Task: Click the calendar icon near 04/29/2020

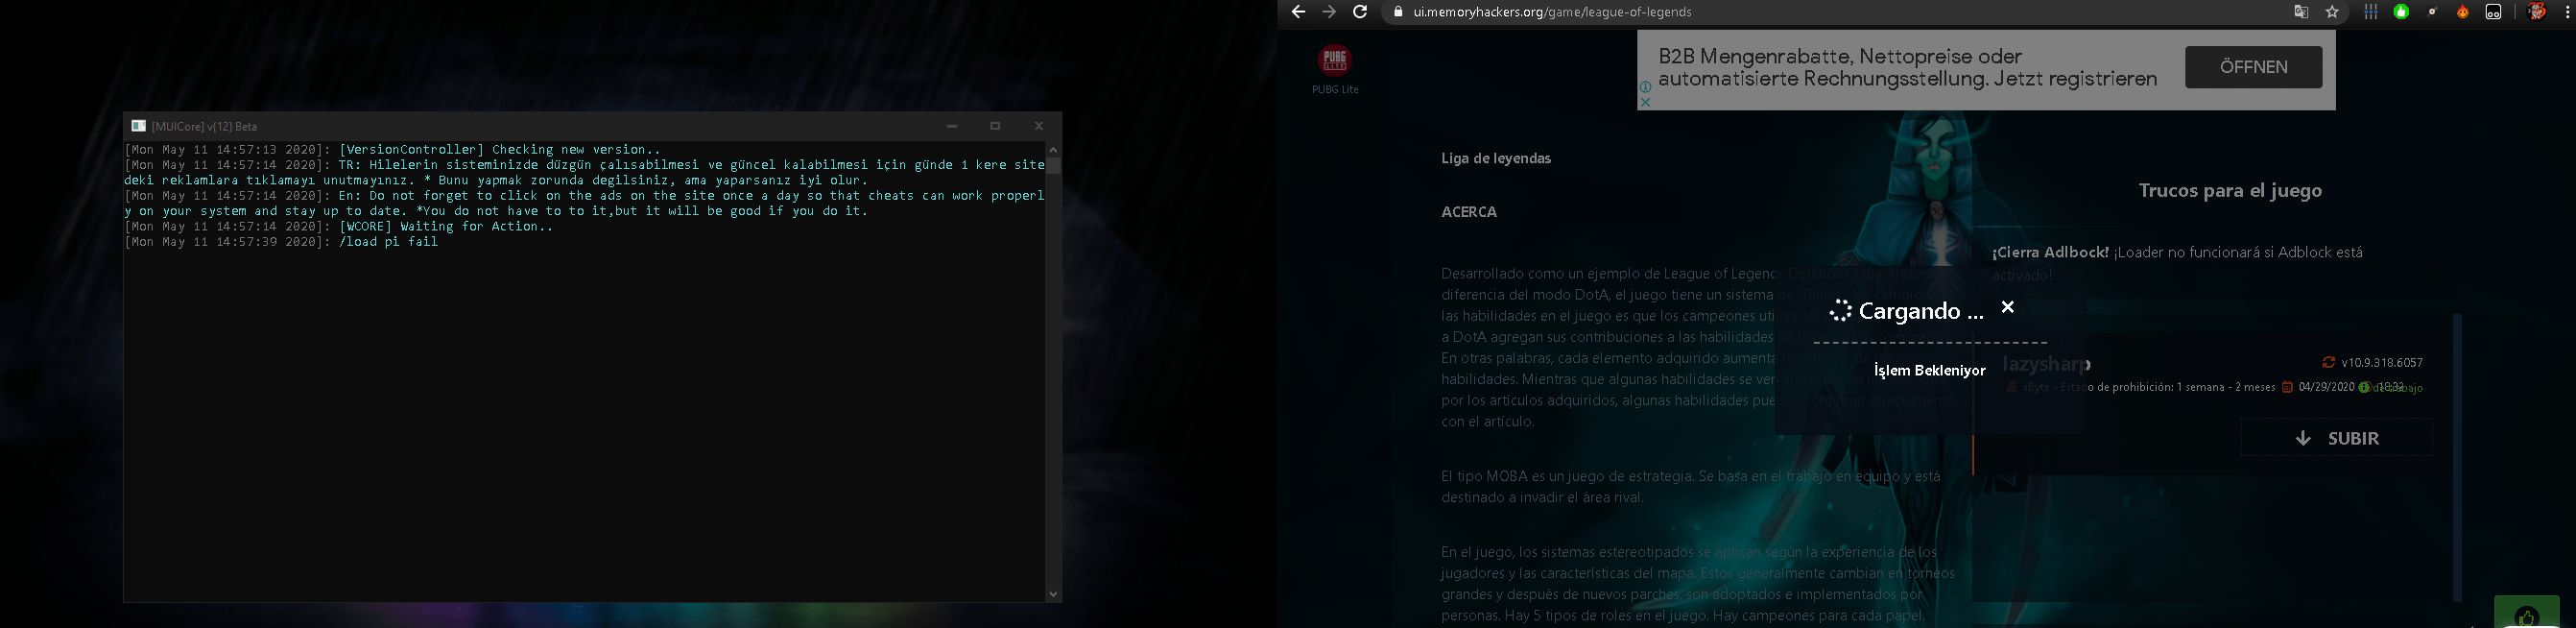Action: [x=2287, y=387]
